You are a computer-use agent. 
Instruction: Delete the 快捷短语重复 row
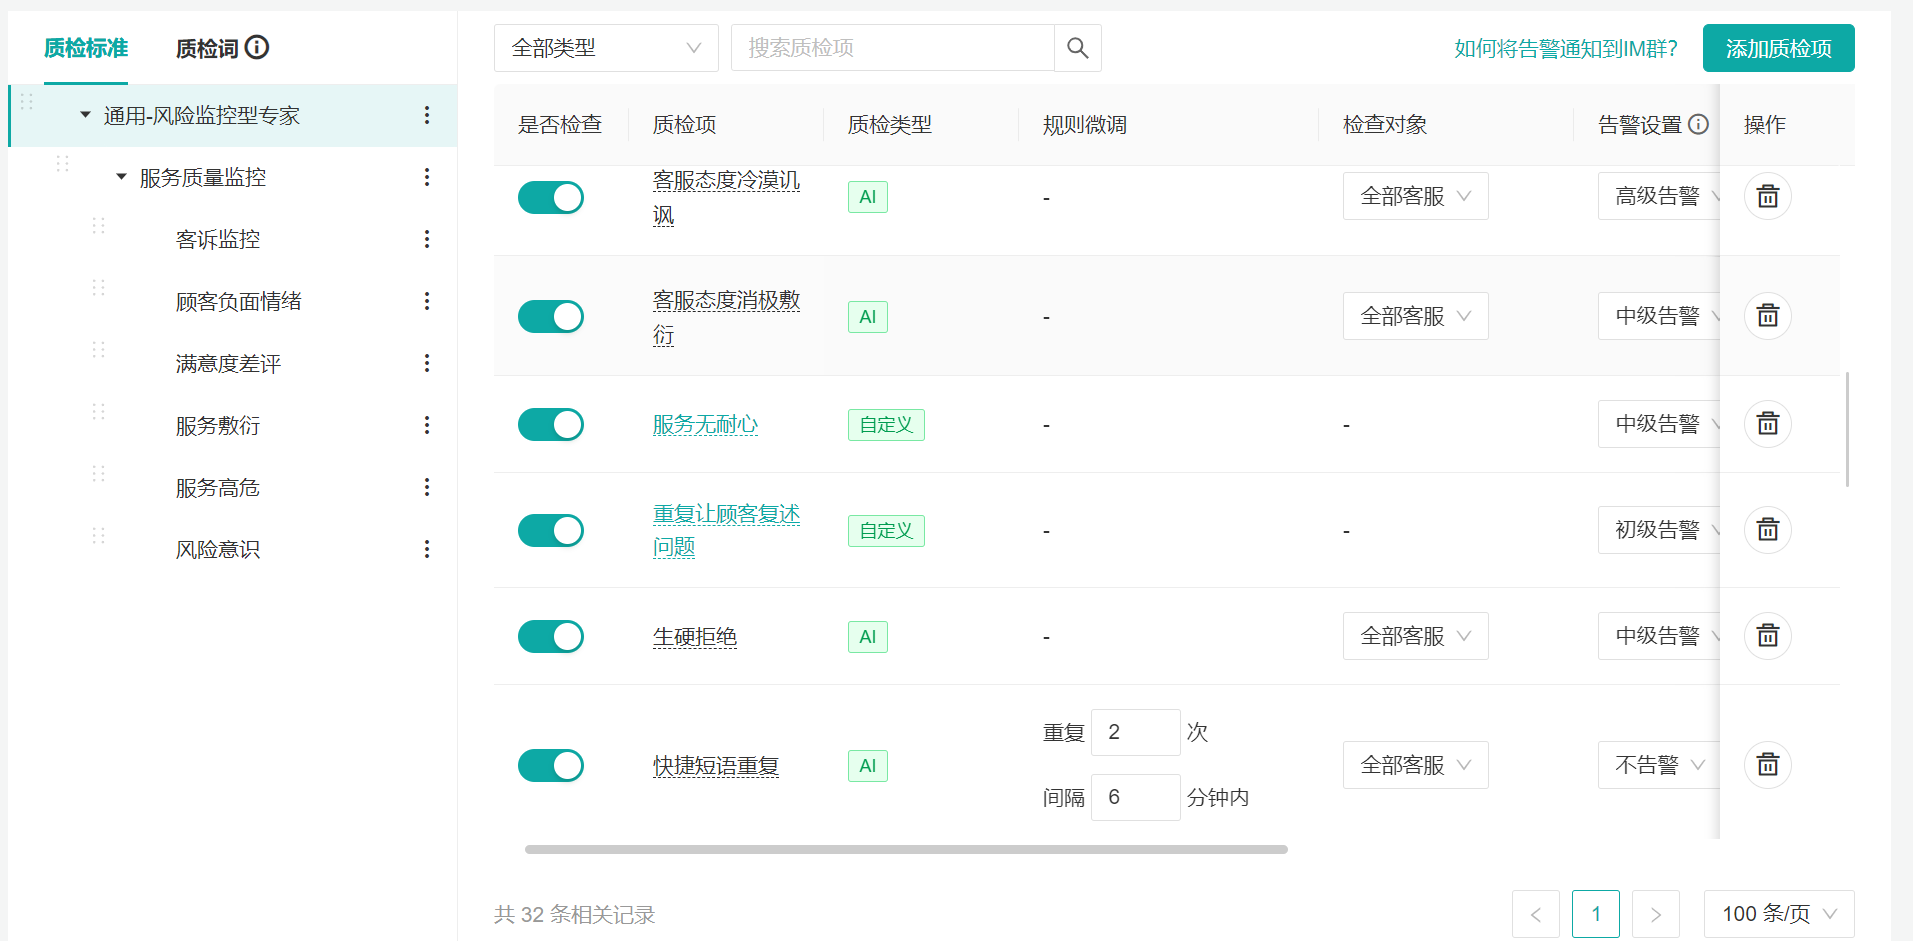pos(1767,765)
